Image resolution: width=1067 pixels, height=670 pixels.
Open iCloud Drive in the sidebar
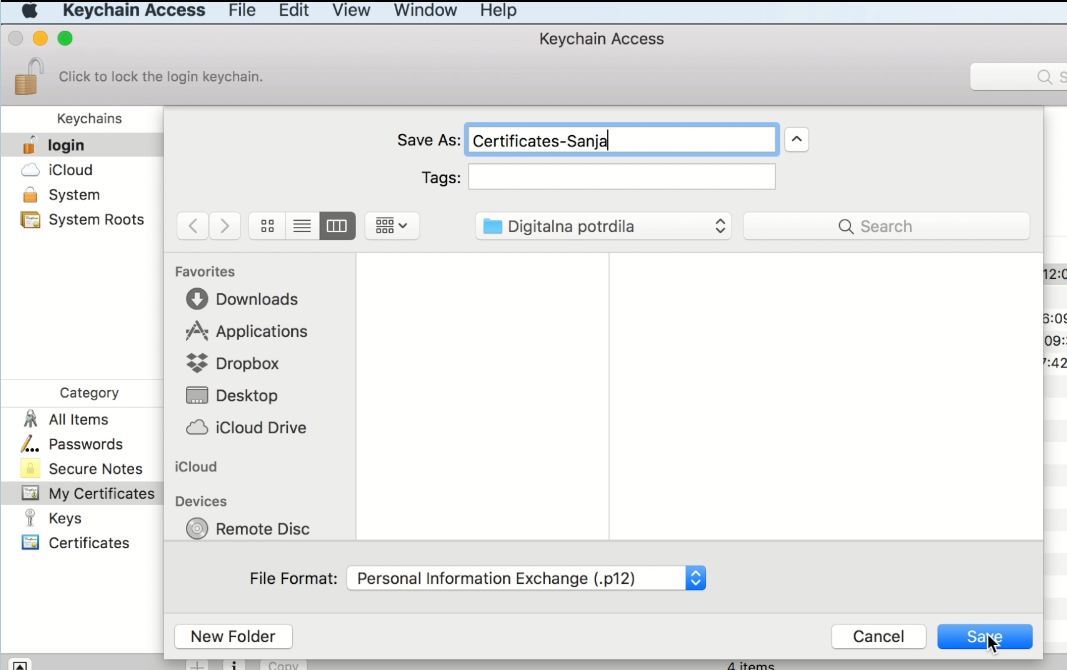click(246, 427)
